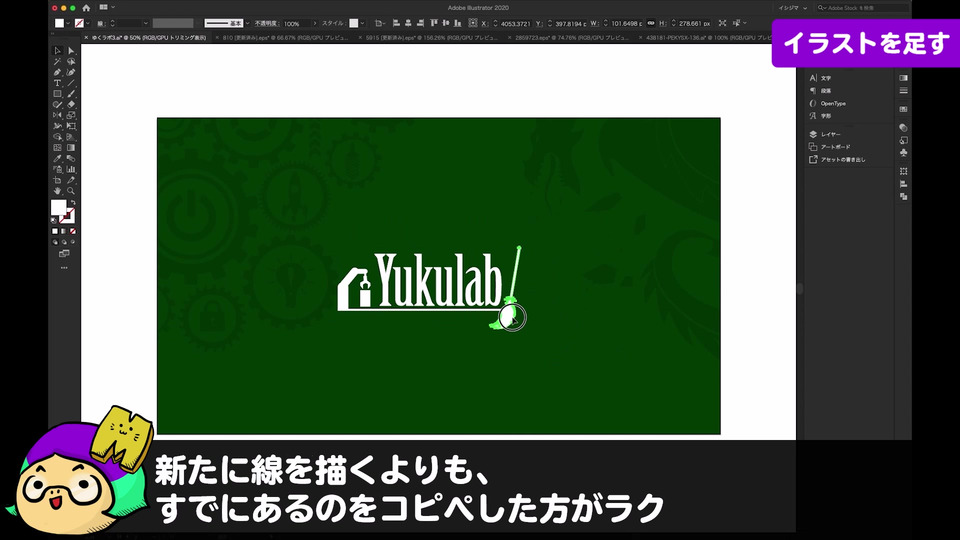
Task: Expand the opacity 100% arrow
Action: [x=315, y=23]
